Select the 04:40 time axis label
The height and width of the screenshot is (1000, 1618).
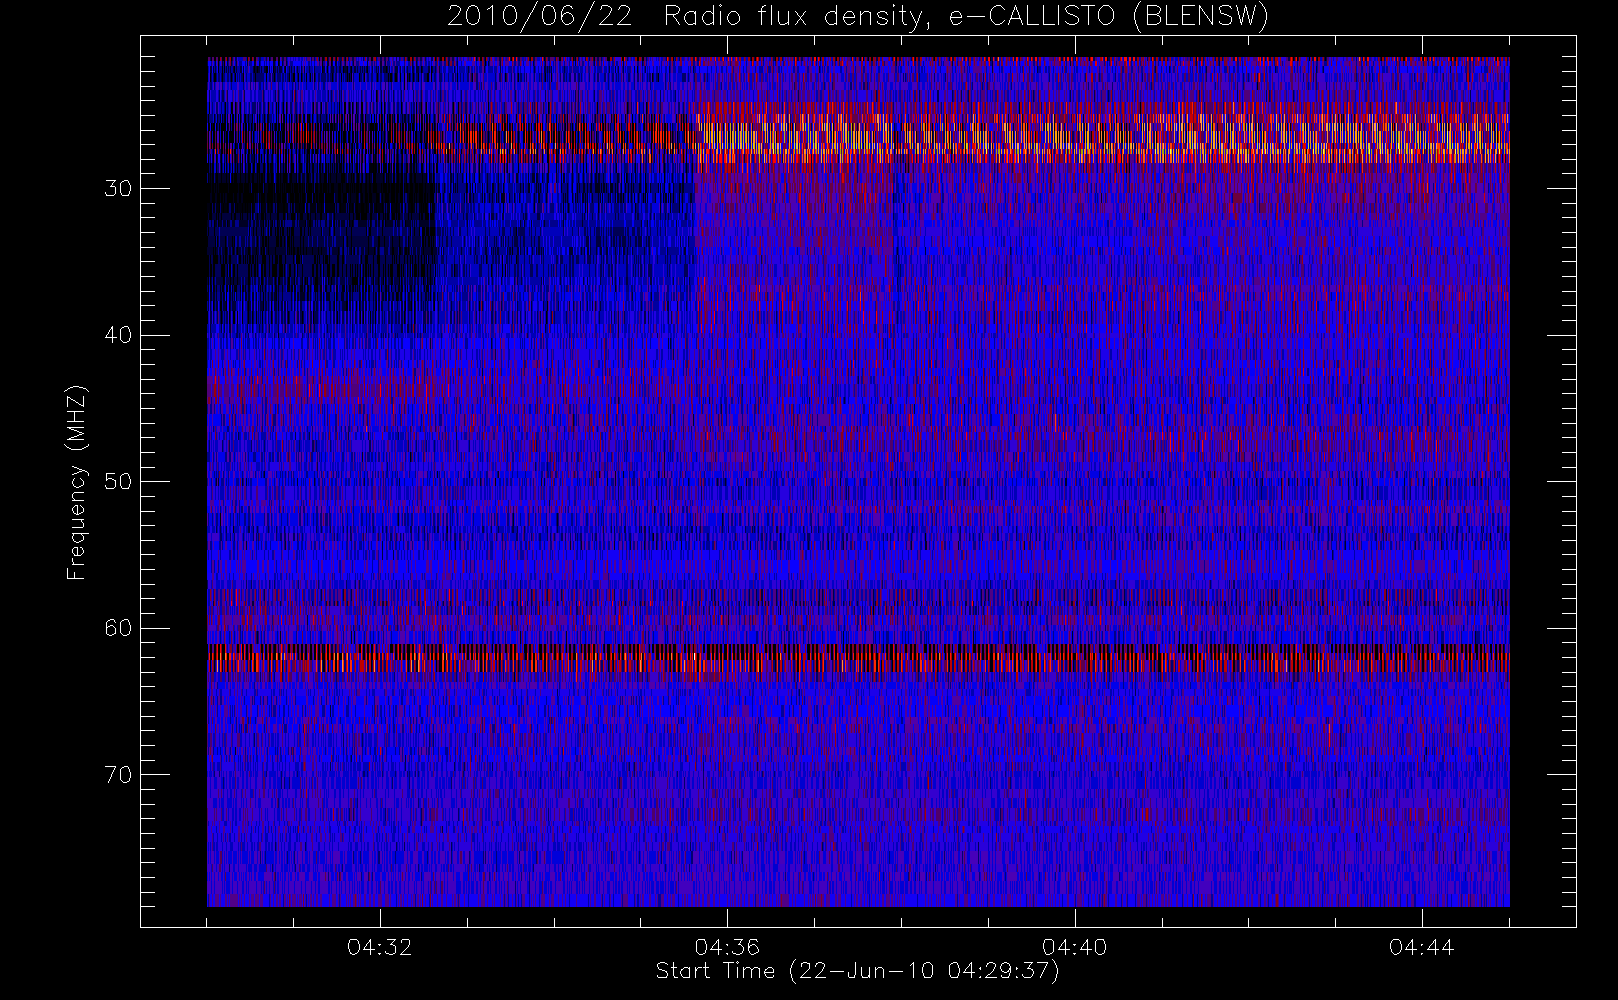[1074, 947]
